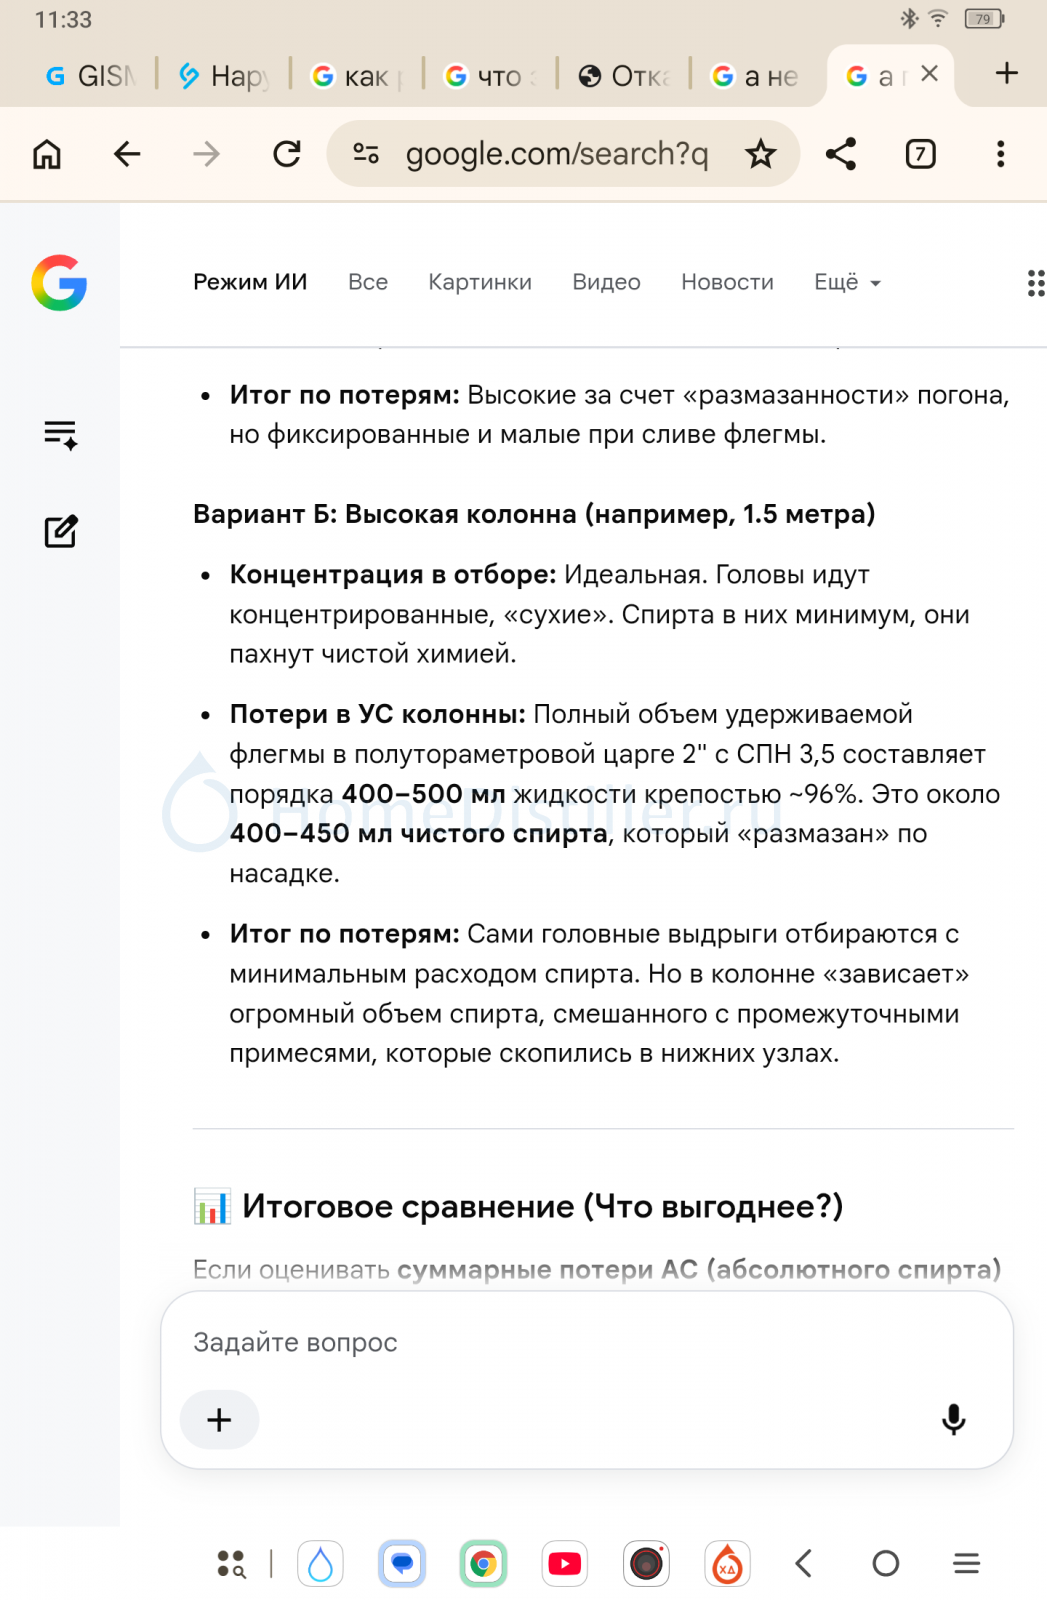Open the Chrome home page icon

[x=47, y=154]
